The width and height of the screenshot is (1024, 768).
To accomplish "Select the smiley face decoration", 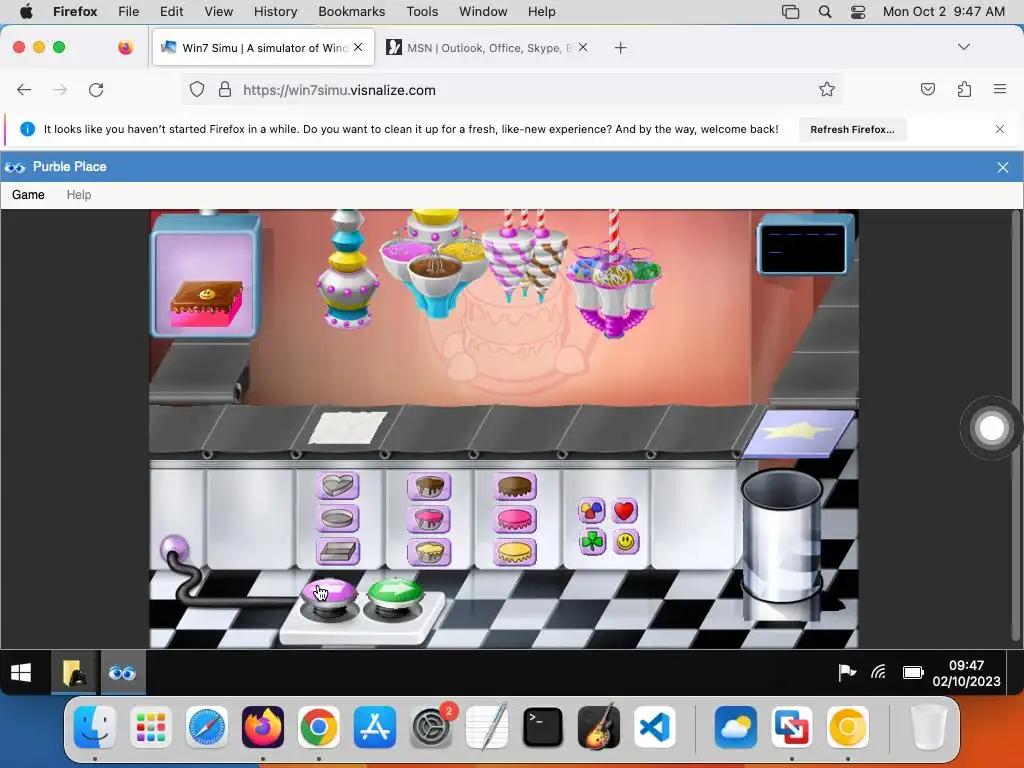I will [x=626, y=542].
